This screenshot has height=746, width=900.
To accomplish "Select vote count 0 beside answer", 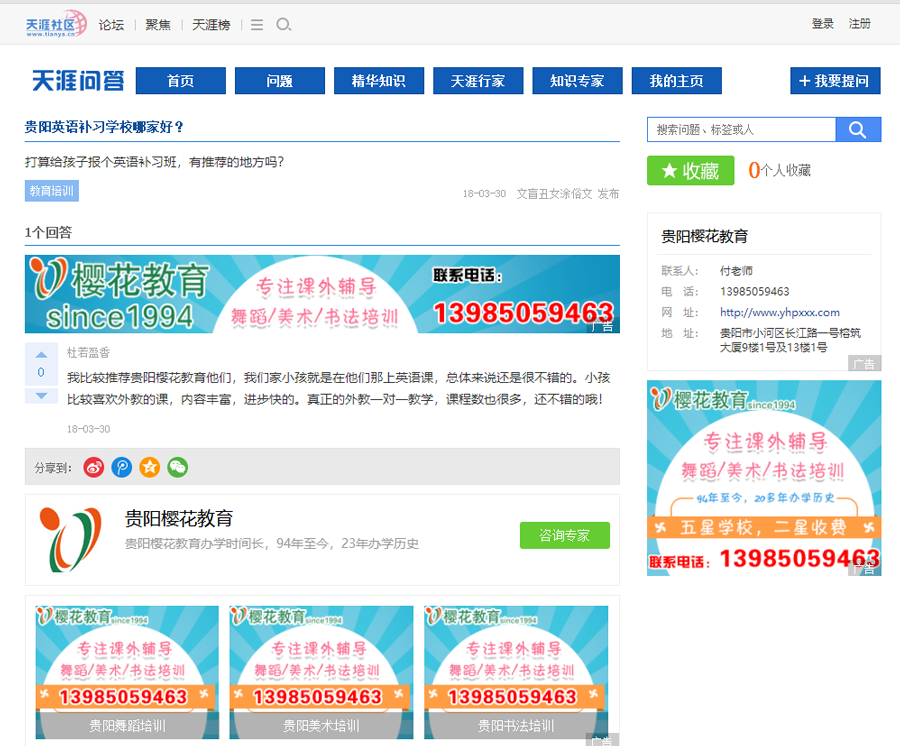I will tap(41, 372).
